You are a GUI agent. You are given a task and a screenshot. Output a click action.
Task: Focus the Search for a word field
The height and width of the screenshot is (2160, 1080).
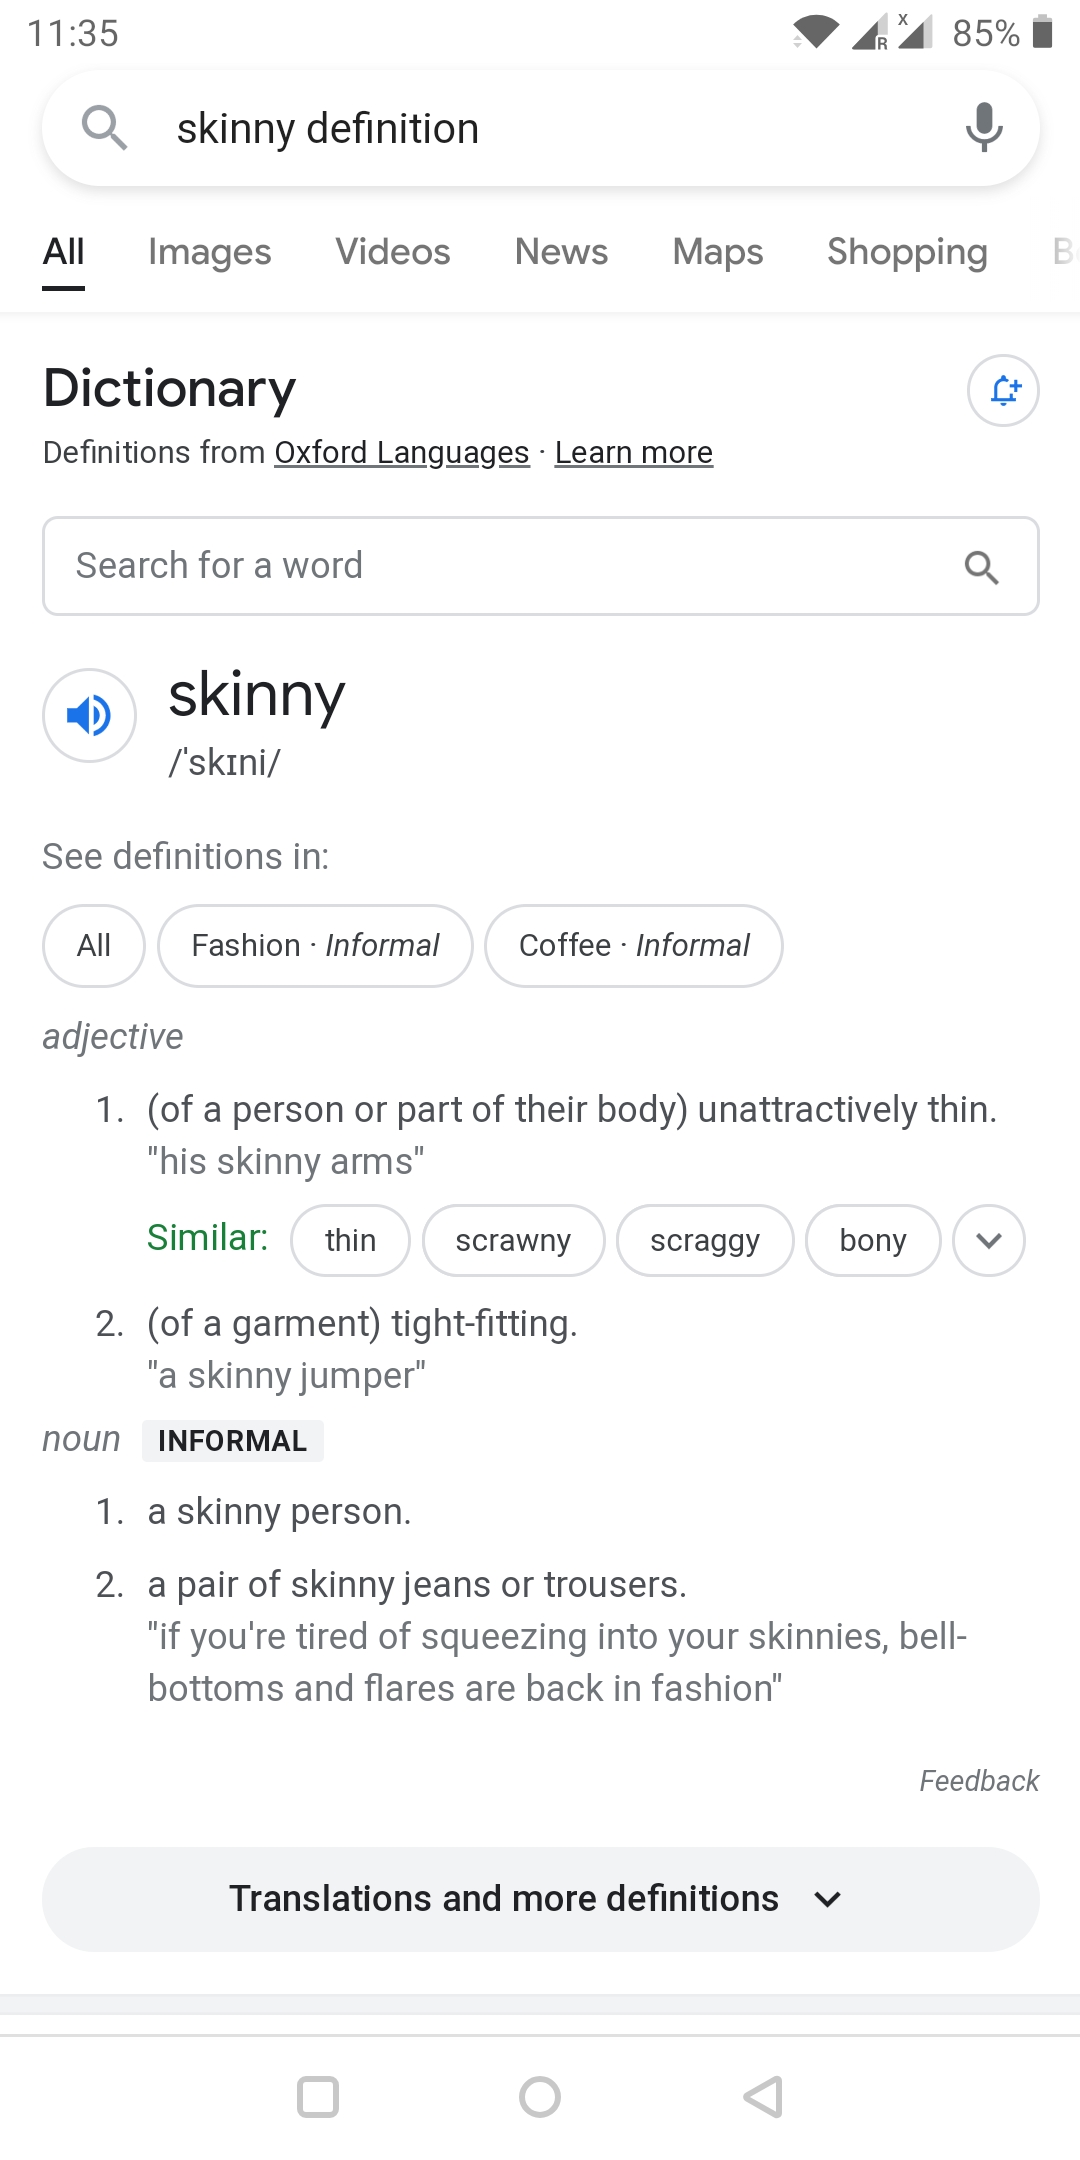coord(540,566)
